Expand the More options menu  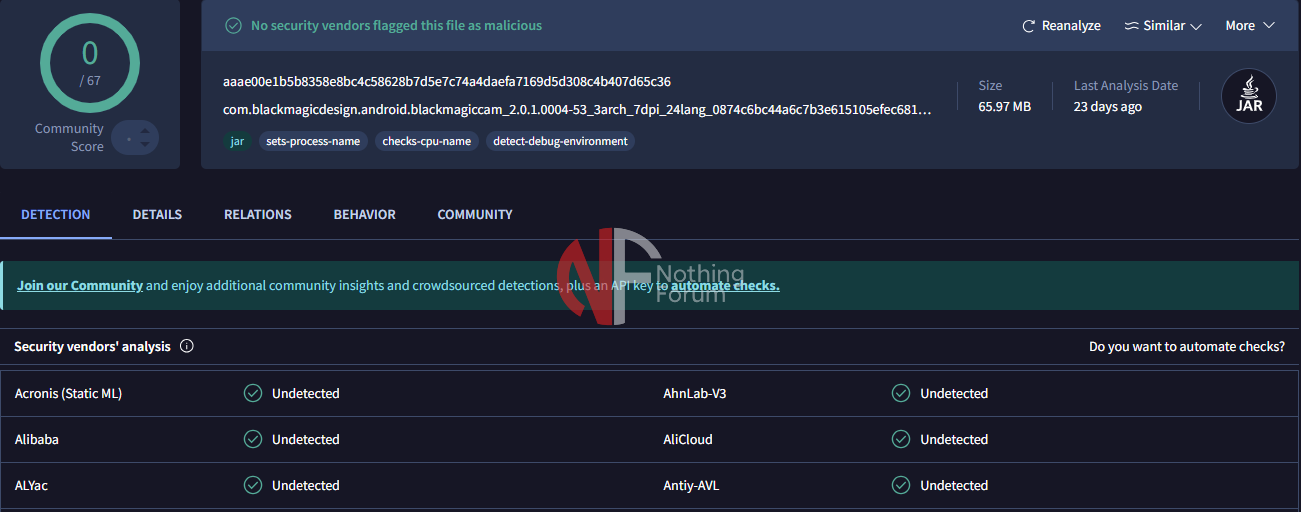tap(1250, 26)
